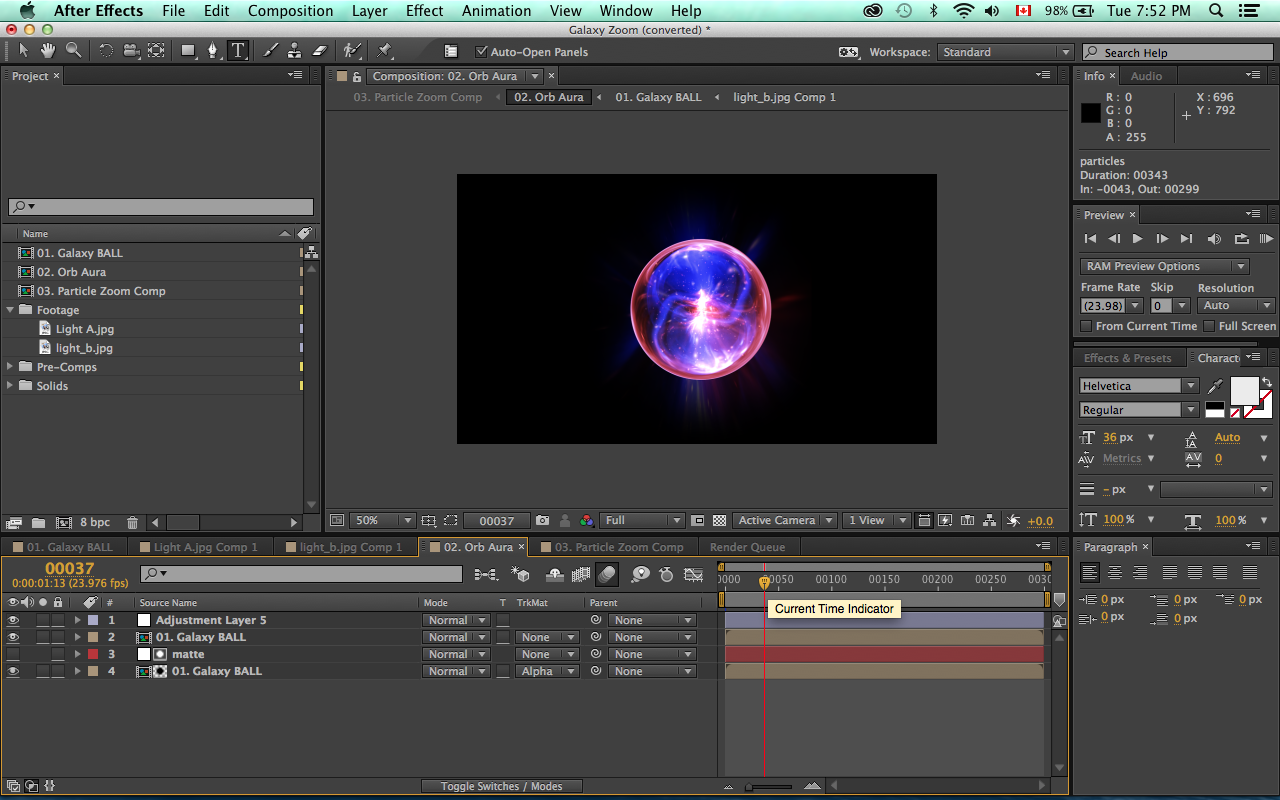The width and height of the screenshot is (1280, 800).
Task: Open the Effect menu
Action: pyautogui.click(x=424, y=11)
